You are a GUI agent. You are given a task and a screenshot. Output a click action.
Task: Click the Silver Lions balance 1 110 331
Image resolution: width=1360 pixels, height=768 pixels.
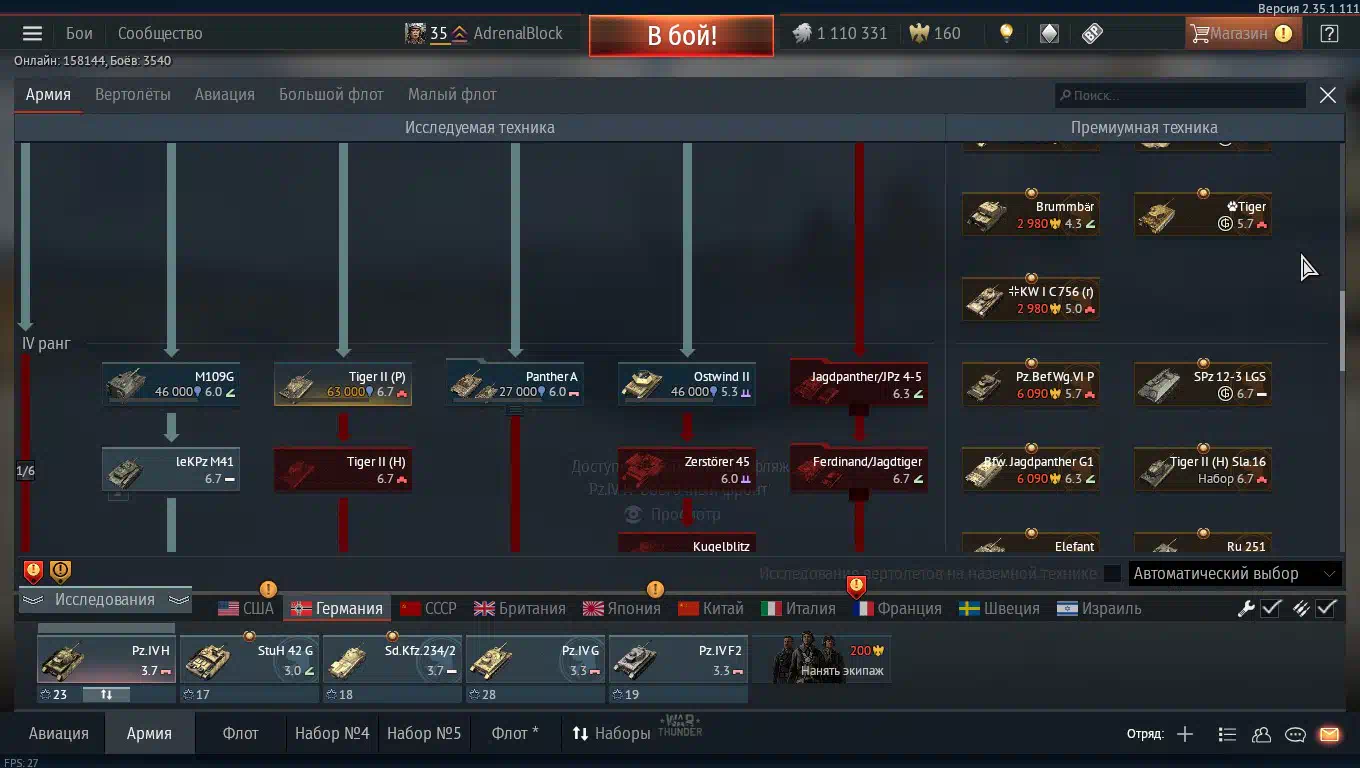pos(840,33)
